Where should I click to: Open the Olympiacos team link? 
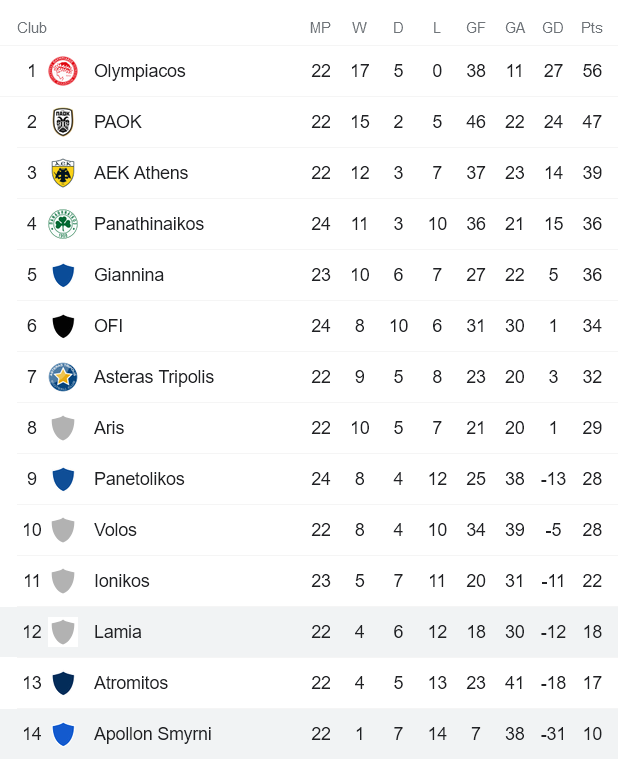click(139, 71)
